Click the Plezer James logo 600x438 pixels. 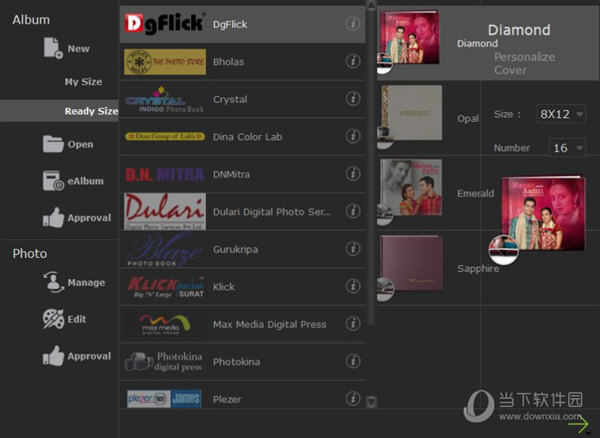coord(164,399)
